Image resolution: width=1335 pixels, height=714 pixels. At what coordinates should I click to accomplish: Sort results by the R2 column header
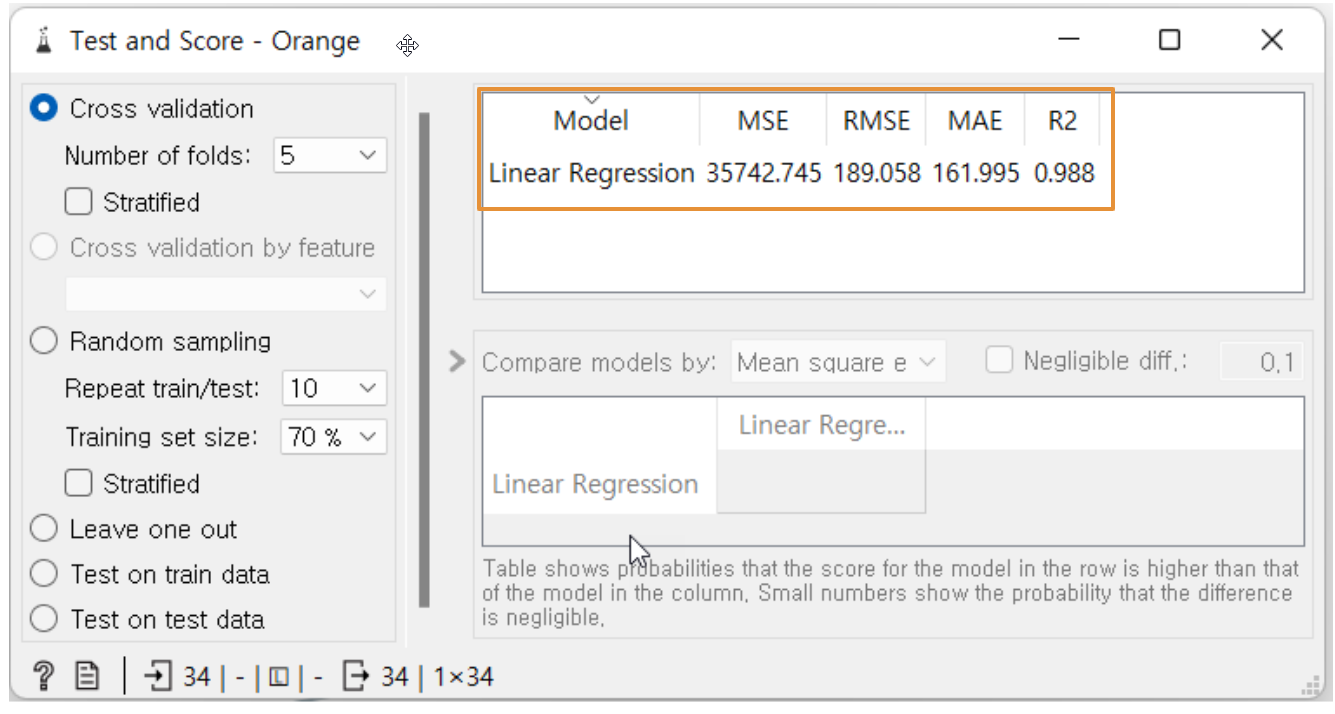coord(1062,121)
